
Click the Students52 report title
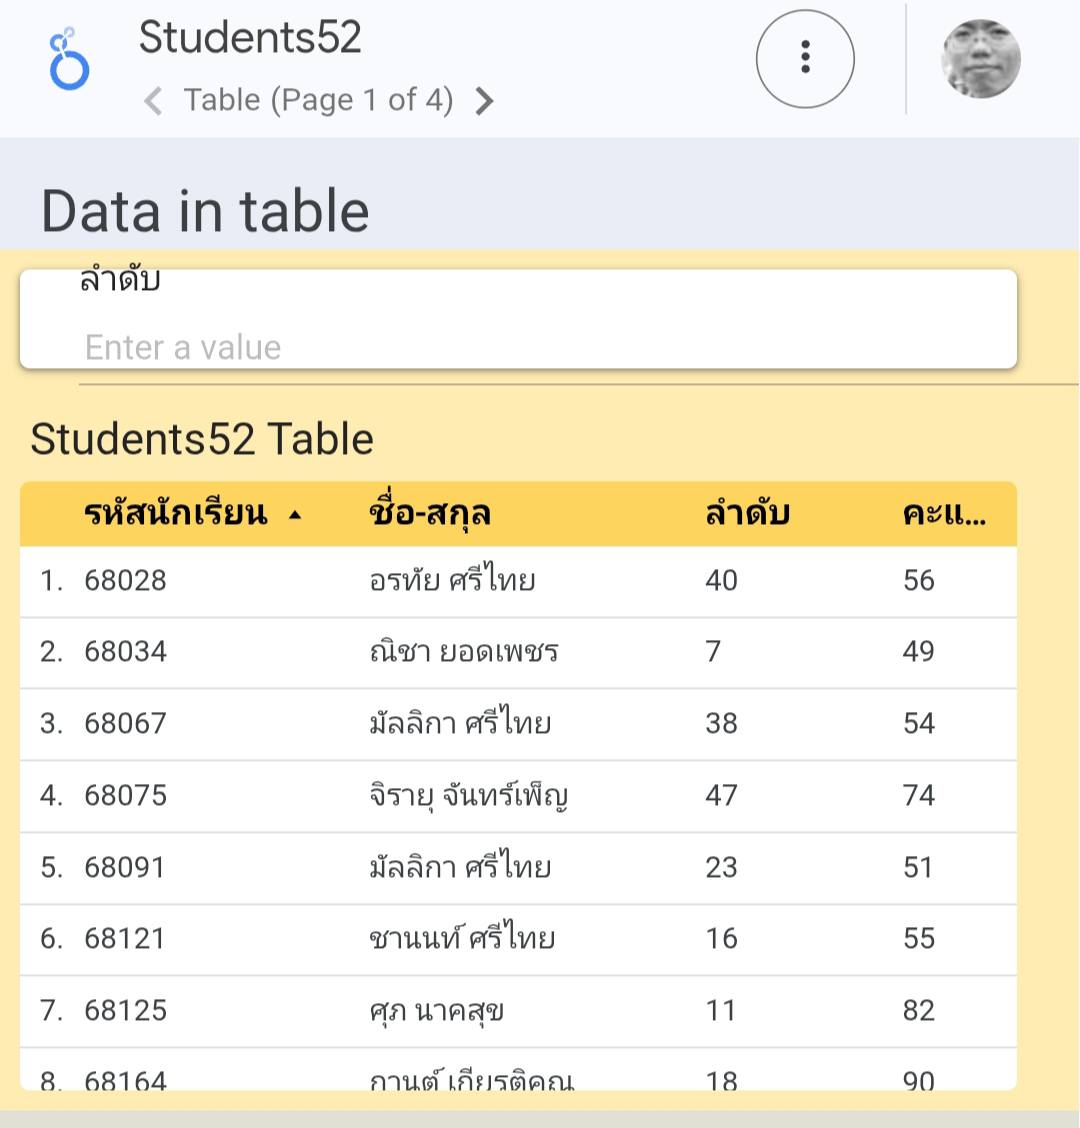tap(249, 38)
